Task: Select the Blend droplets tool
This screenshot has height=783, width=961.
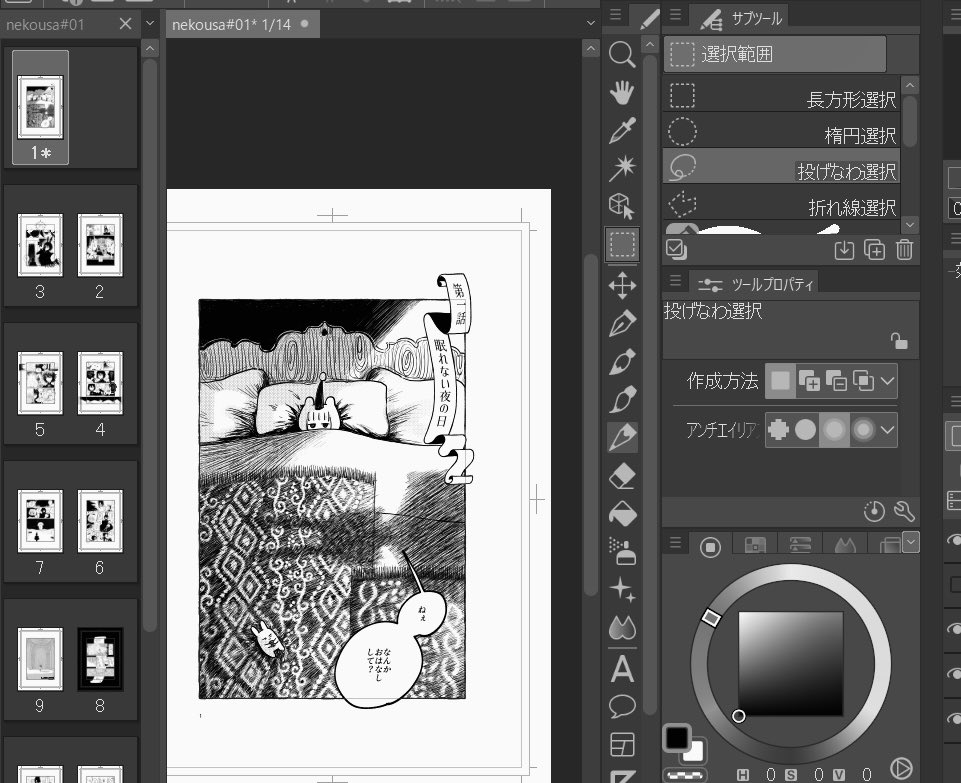Action: [x=622, y=627]
